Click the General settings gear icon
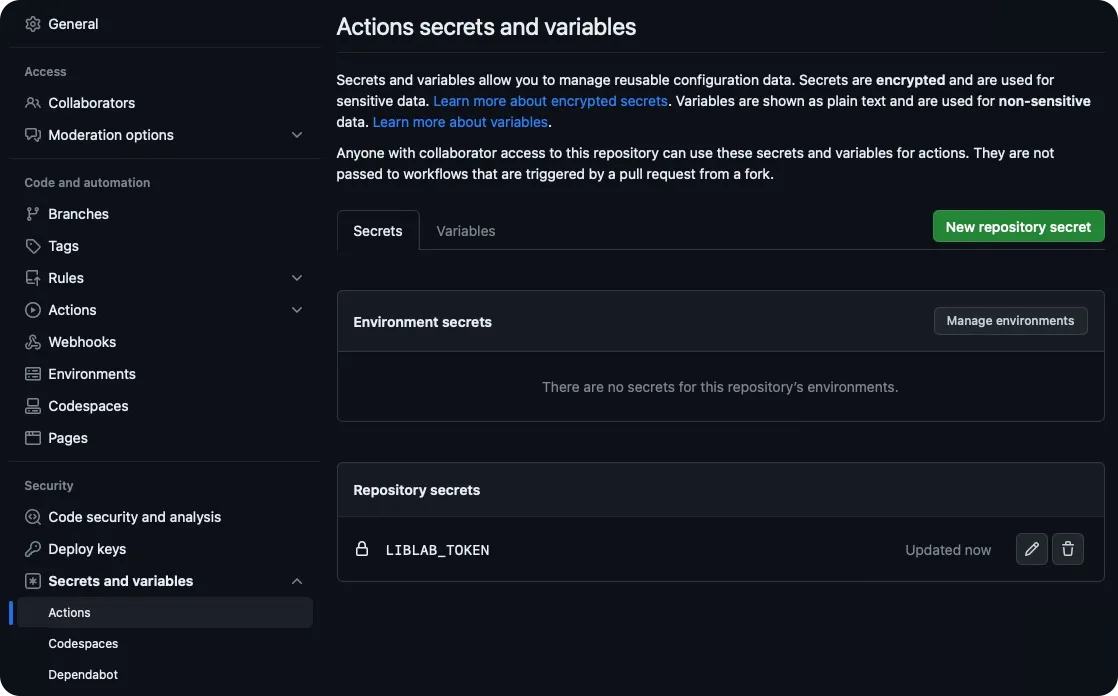1118x696 pixels. click(x=33, y=23)
